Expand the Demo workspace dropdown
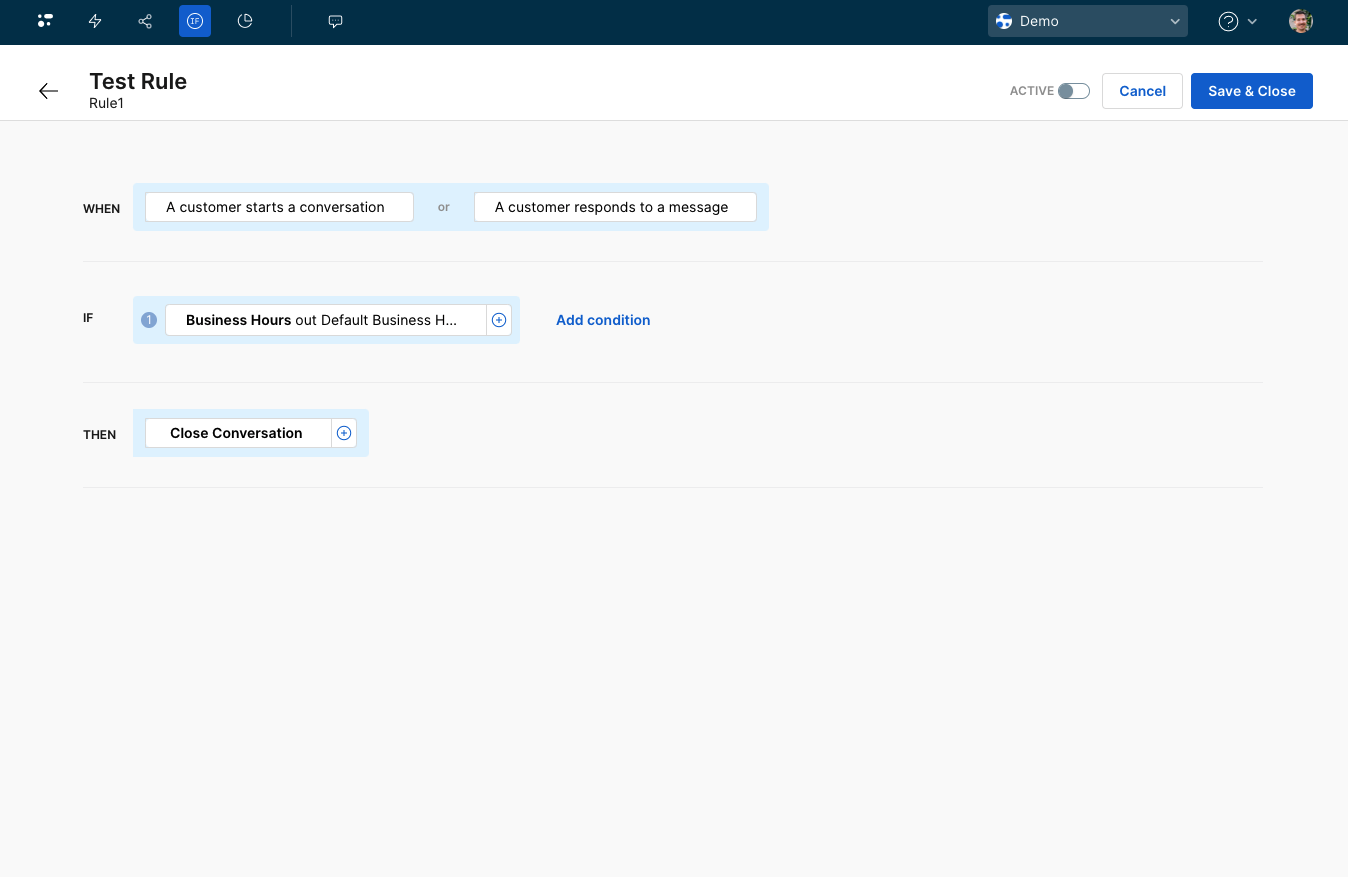 (x=1087, y=21)
